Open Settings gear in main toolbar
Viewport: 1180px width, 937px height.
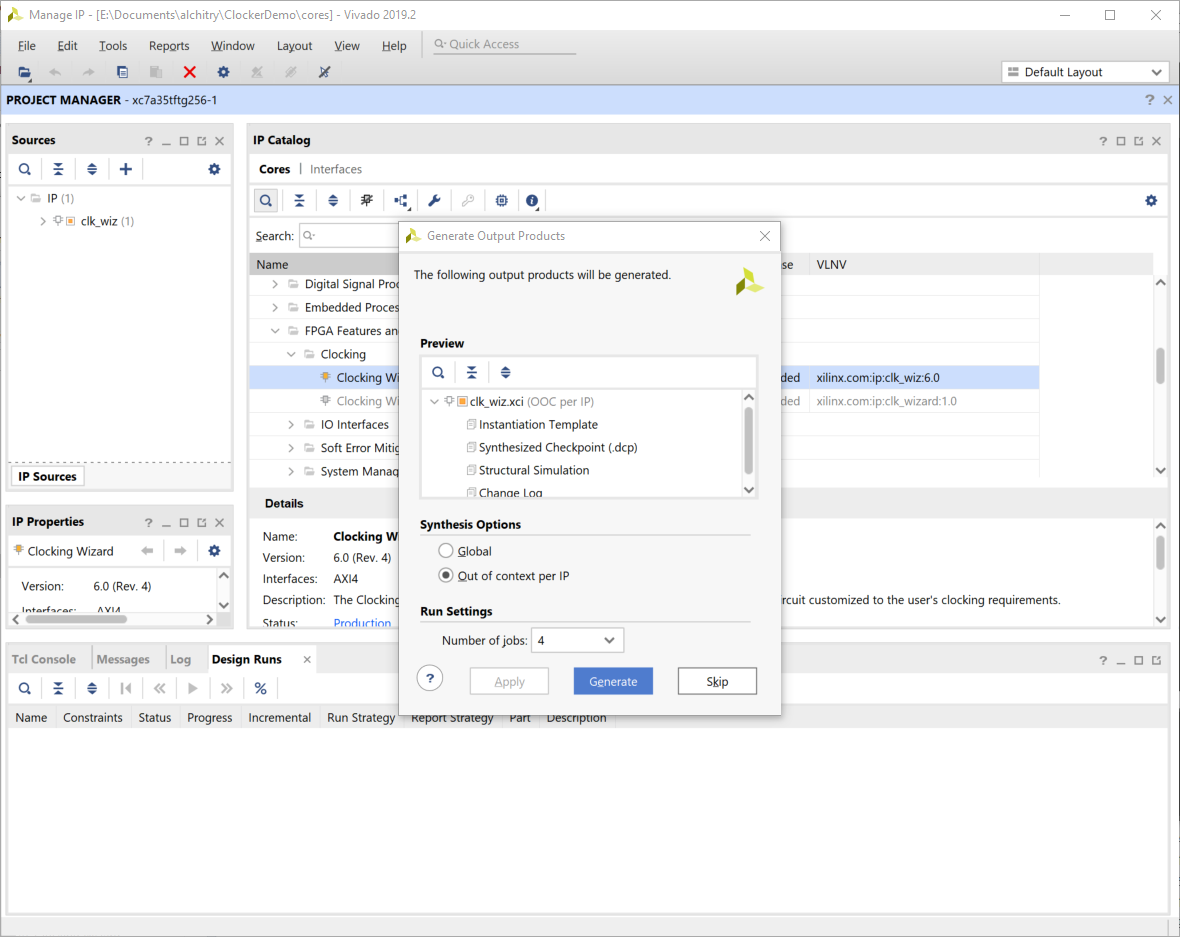pyautogui.click(x=224, y=72)
